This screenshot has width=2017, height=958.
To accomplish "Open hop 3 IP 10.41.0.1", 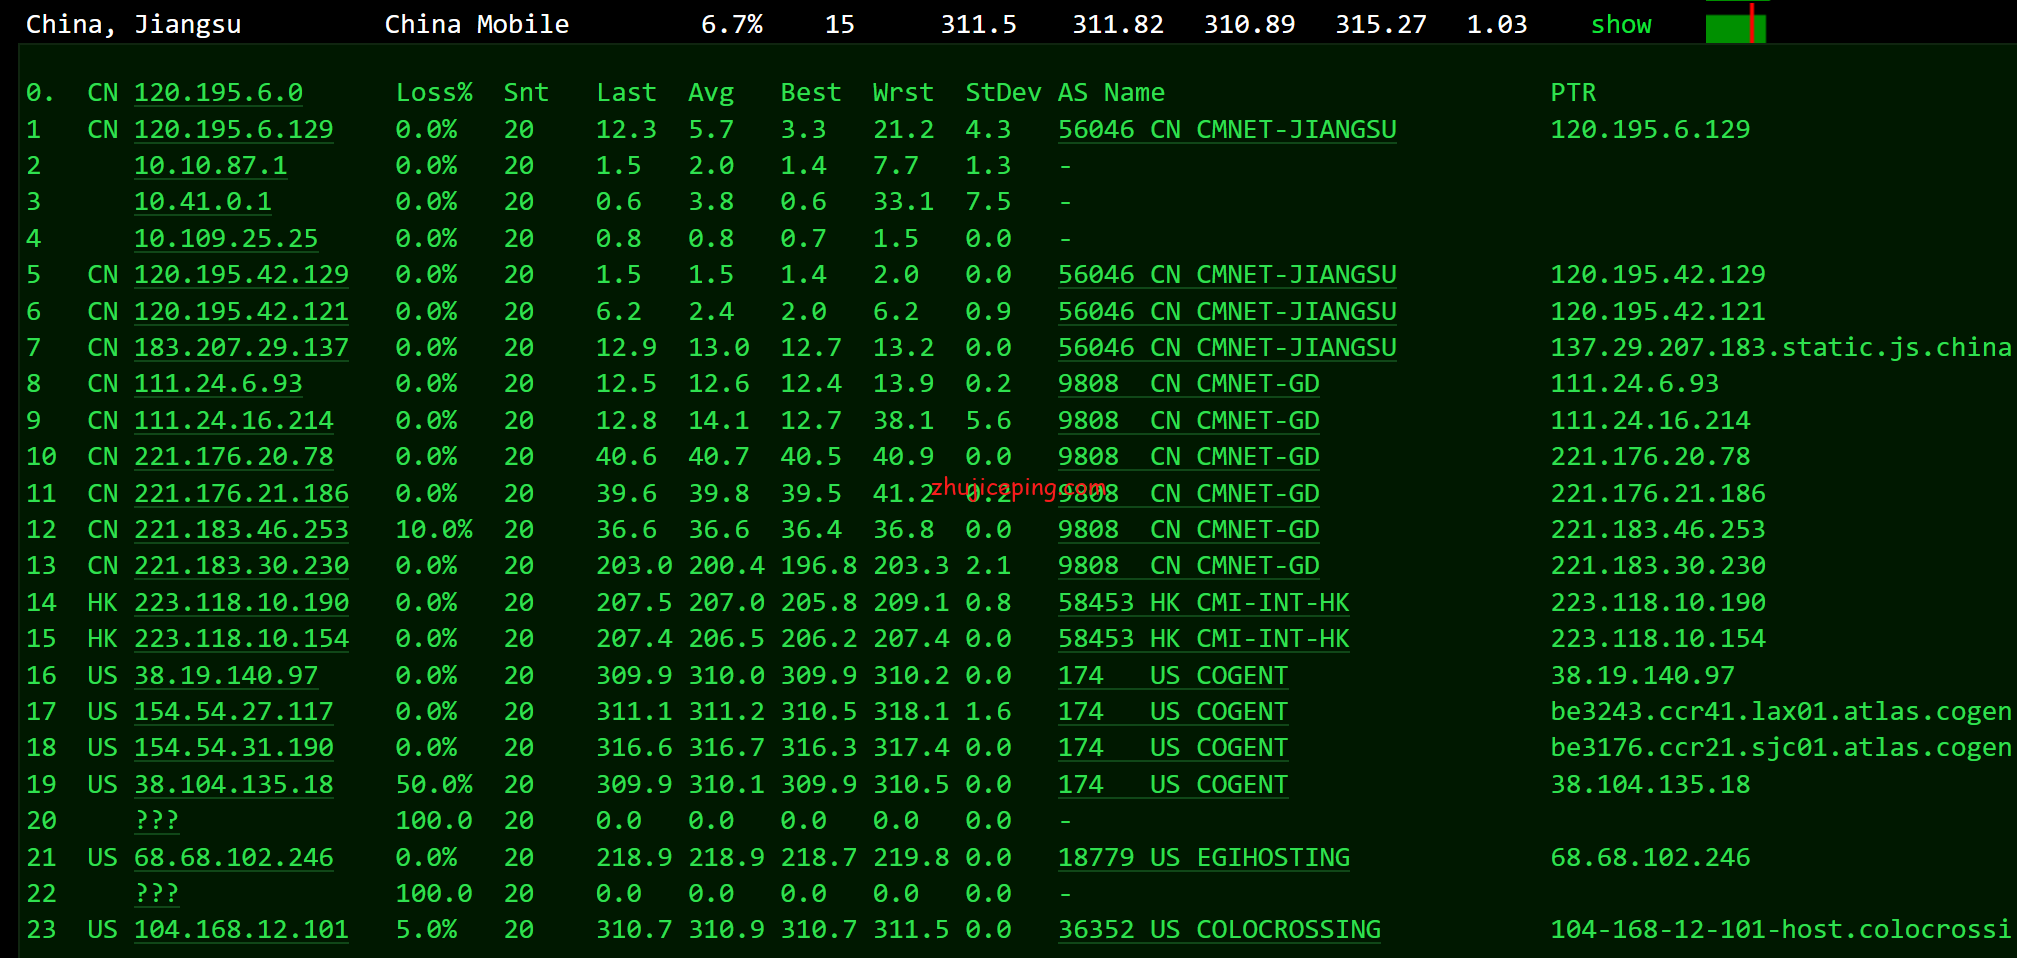I will point(203,202).
